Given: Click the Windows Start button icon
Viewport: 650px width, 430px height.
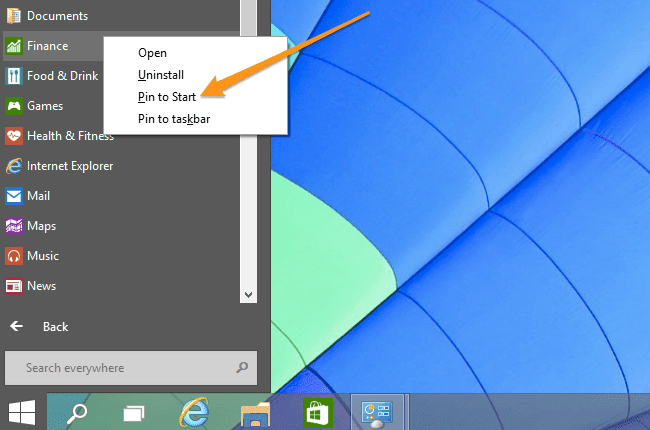Looking at the screenshot, I should pos(22,412).
